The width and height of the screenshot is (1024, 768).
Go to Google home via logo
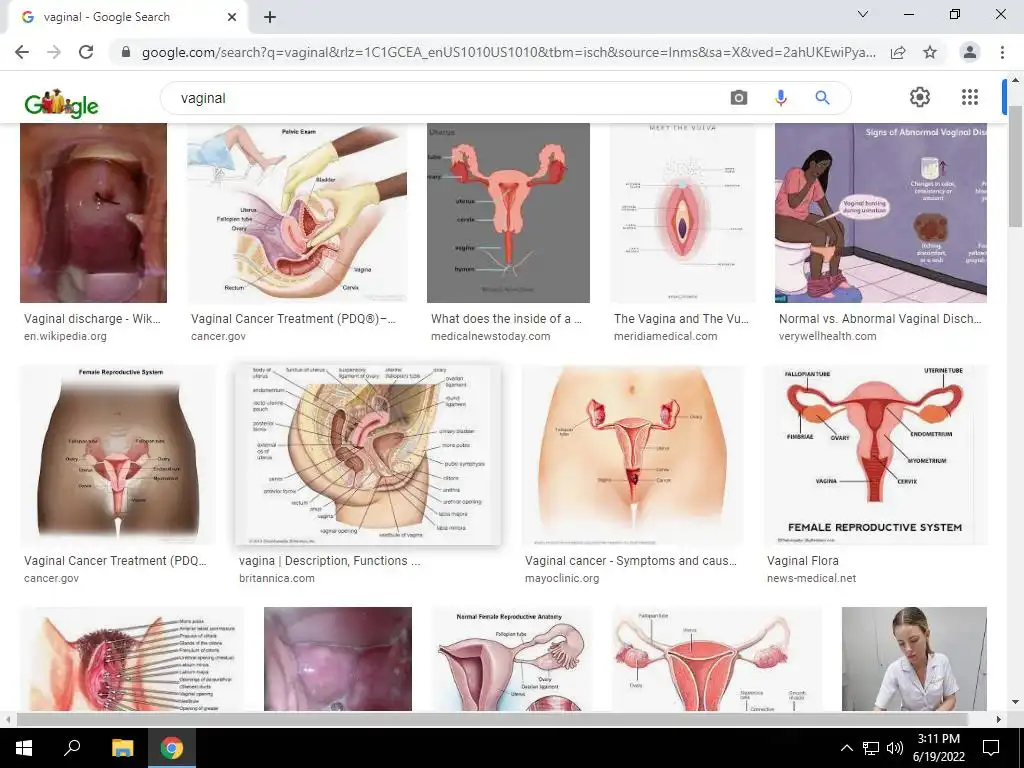(x=61, y=103)
